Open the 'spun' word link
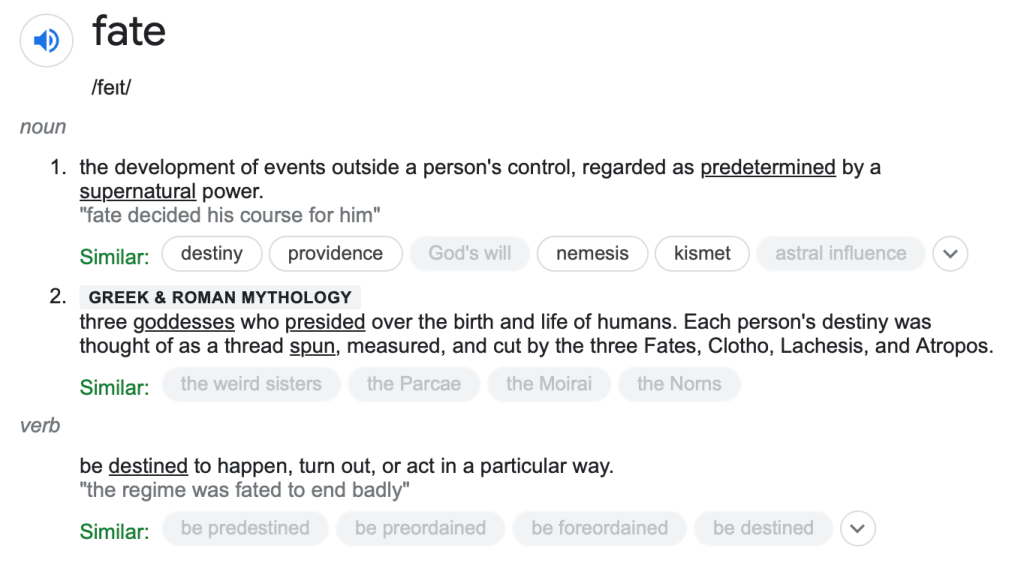1024x569 pixels. coord(312,347)
